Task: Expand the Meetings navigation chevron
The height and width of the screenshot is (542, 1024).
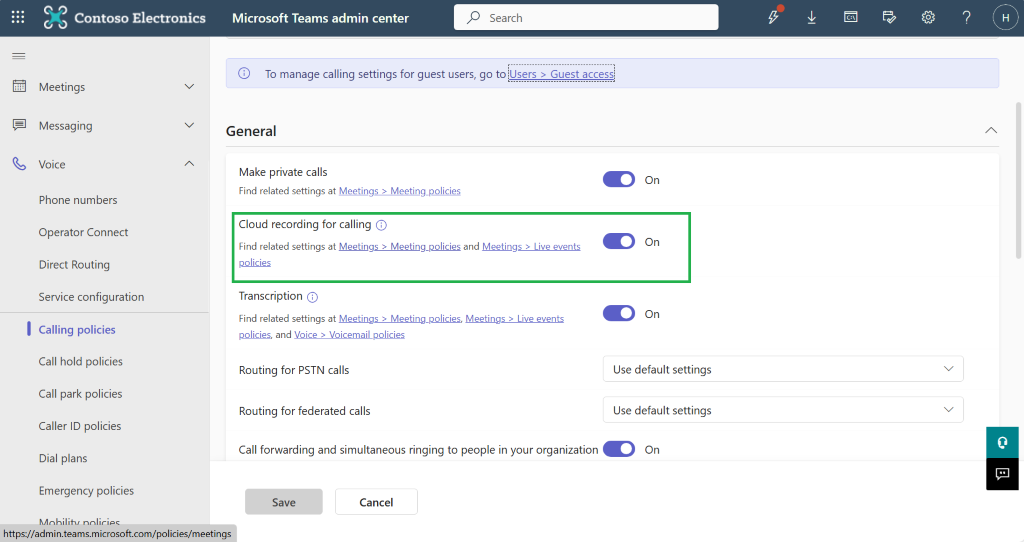Action: 189,86
